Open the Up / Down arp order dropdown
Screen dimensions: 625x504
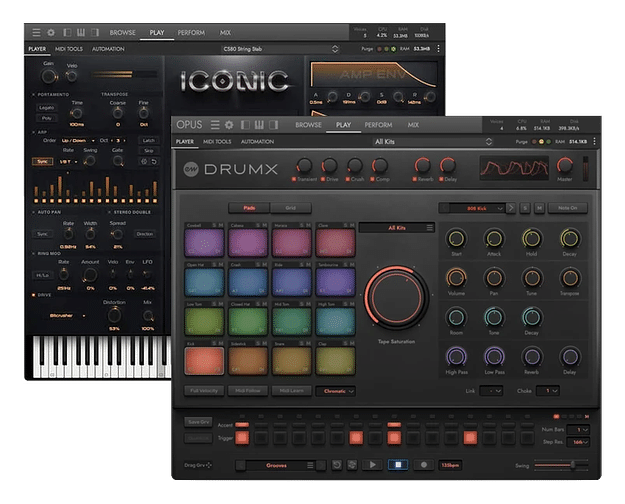[x=78, y=140]
